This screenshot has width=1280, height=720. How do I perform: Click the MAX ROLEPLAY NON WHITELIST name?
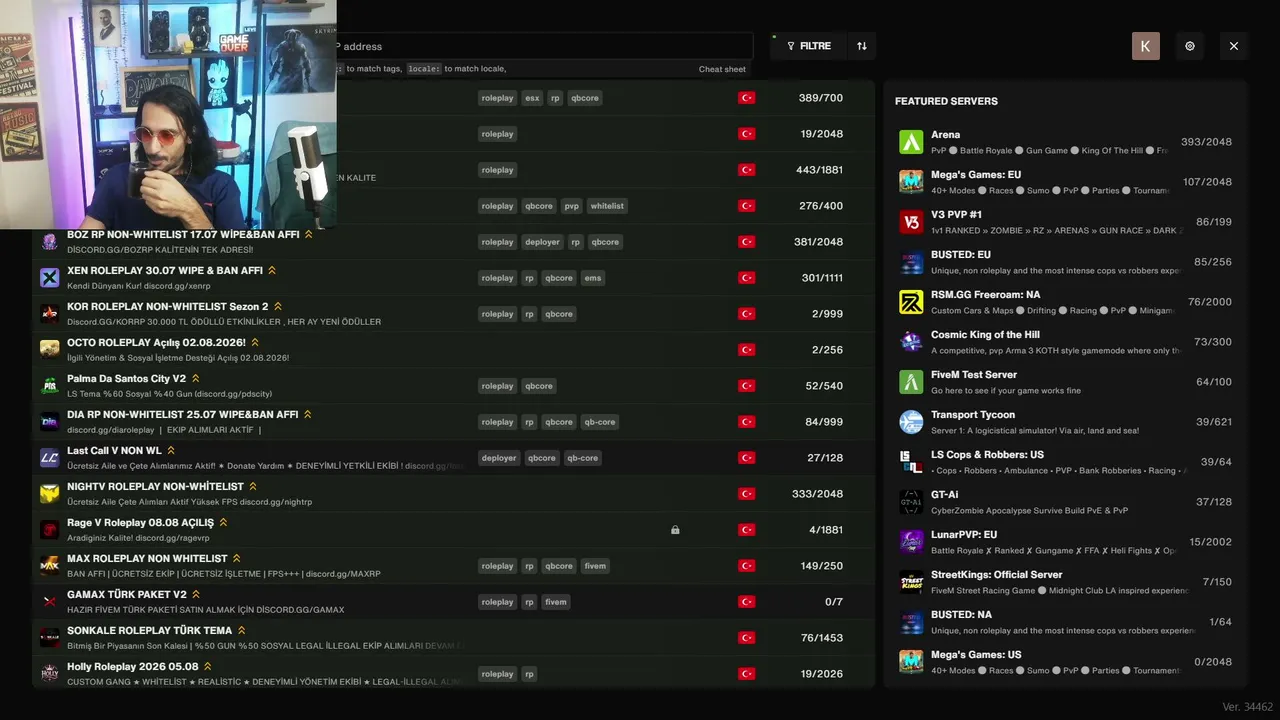click(x=147, y=559)
